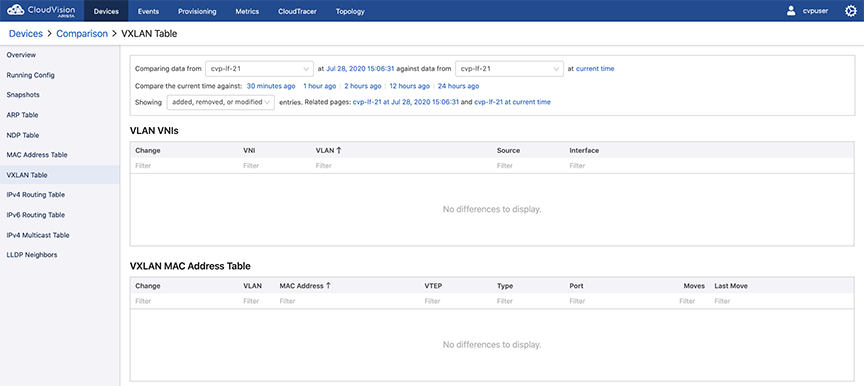Screen dimensions: 864x386
Task: Click the VNI filter field
Action: [276, 166]
